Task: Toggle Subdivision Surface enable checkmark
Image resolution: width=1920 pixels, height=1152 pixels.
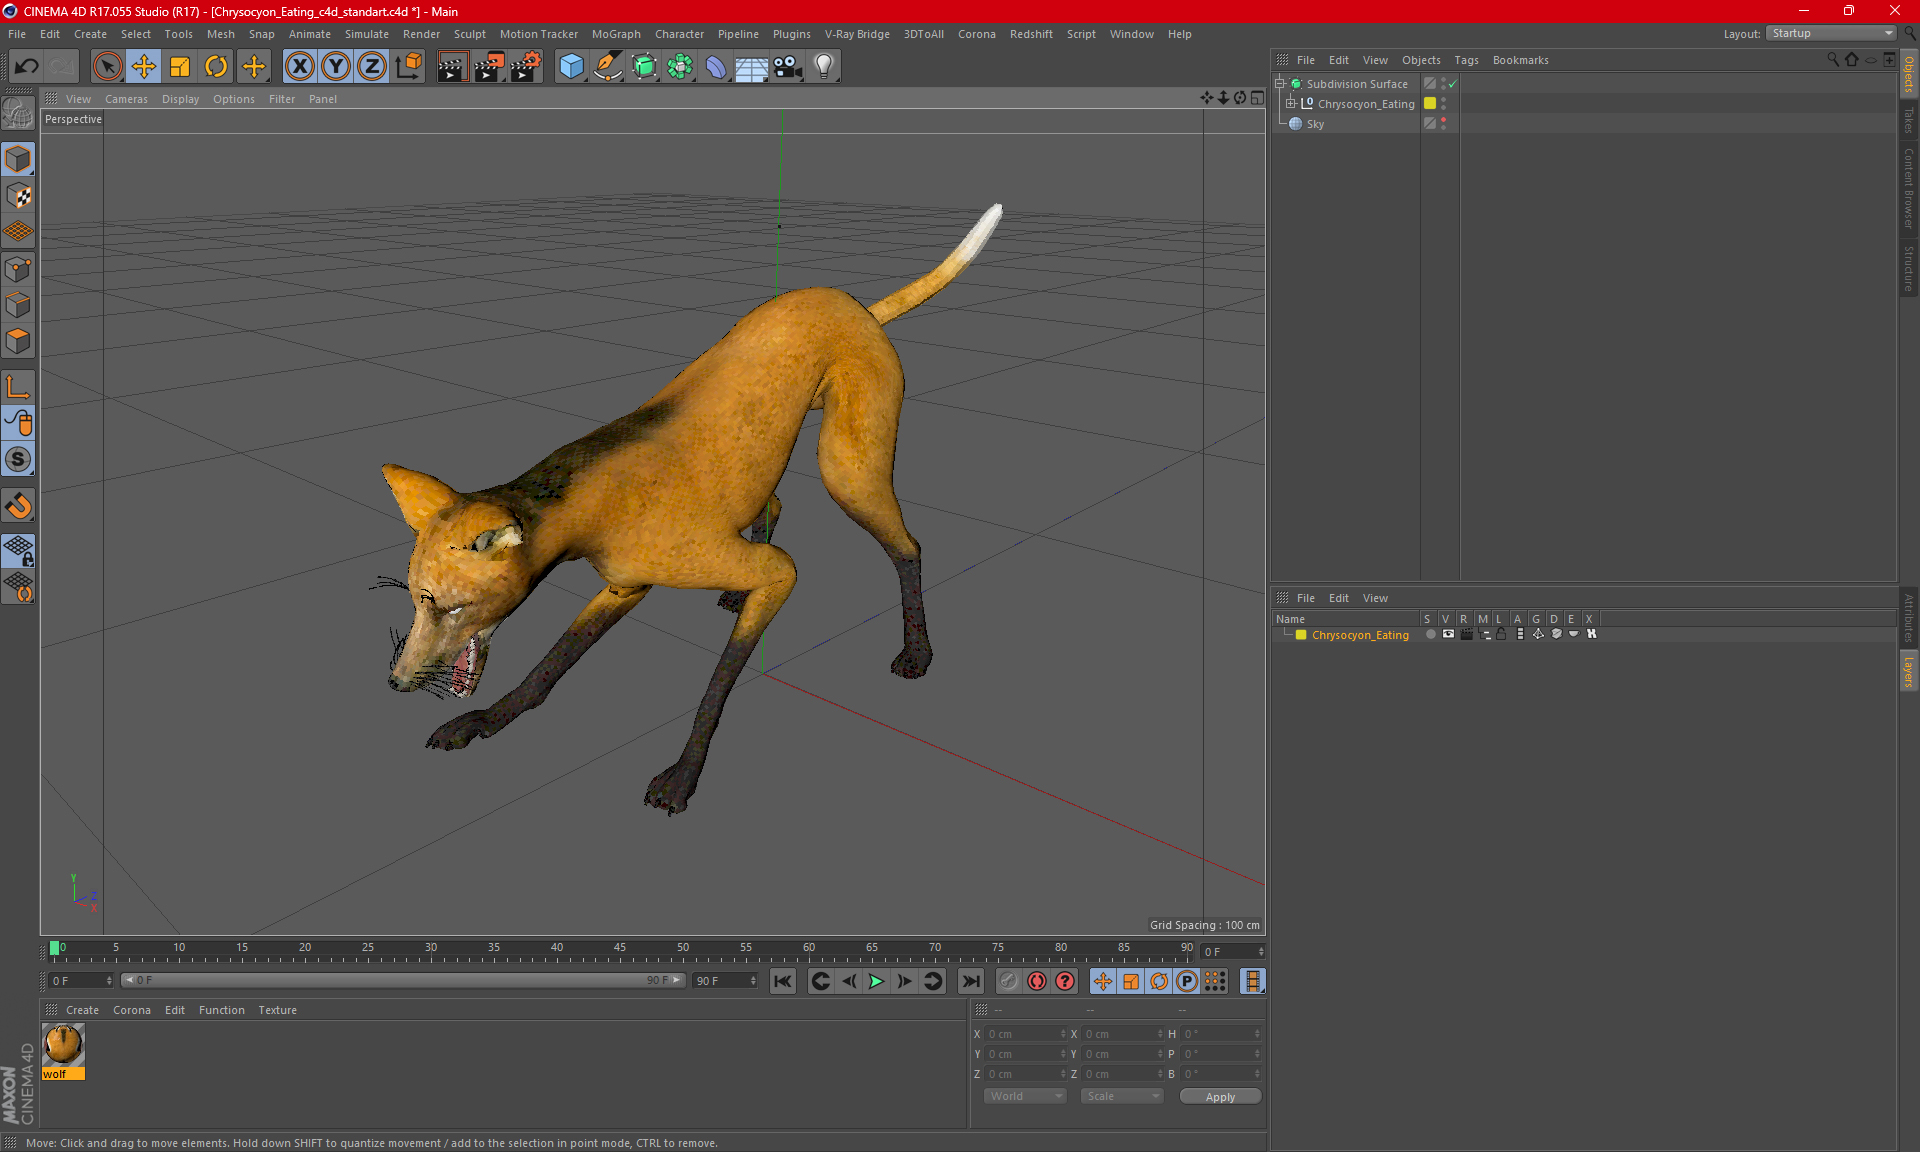Action: pos(1453,84)
